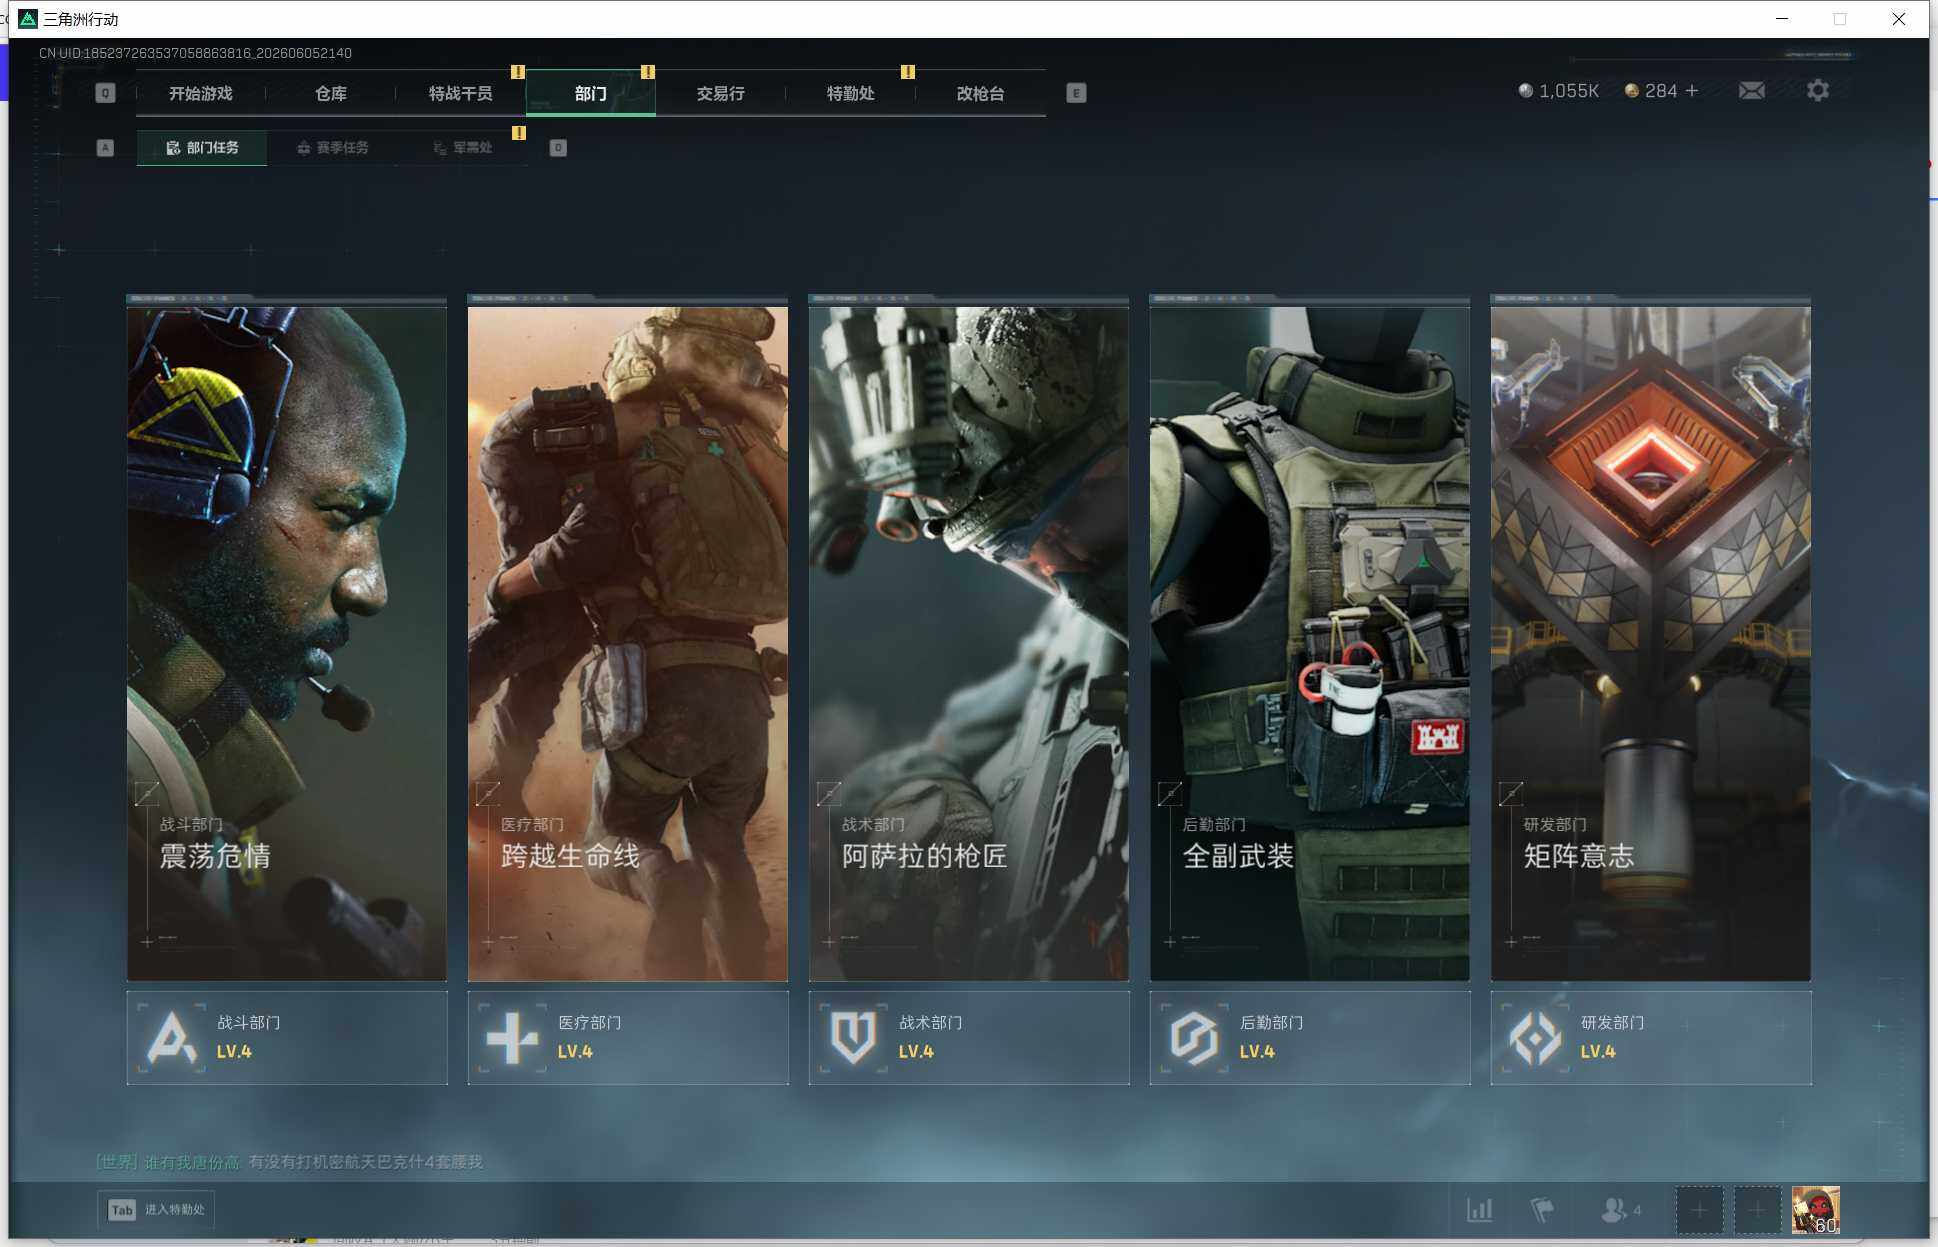The height and width of the screenshot is (1247, 1938).
Task: Open the settings gear icon
Action: [1818, 90]
